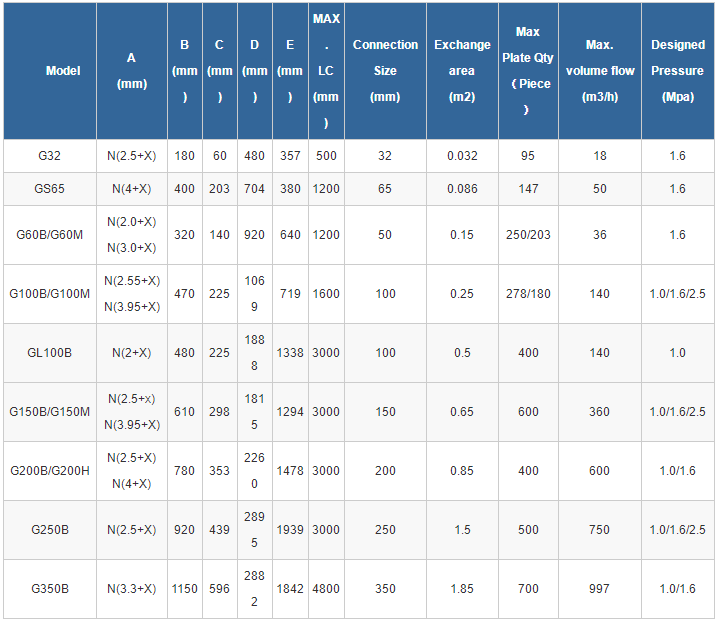
Task: Click B value '1150' in the G350B row
Action: tap(185, 589)
